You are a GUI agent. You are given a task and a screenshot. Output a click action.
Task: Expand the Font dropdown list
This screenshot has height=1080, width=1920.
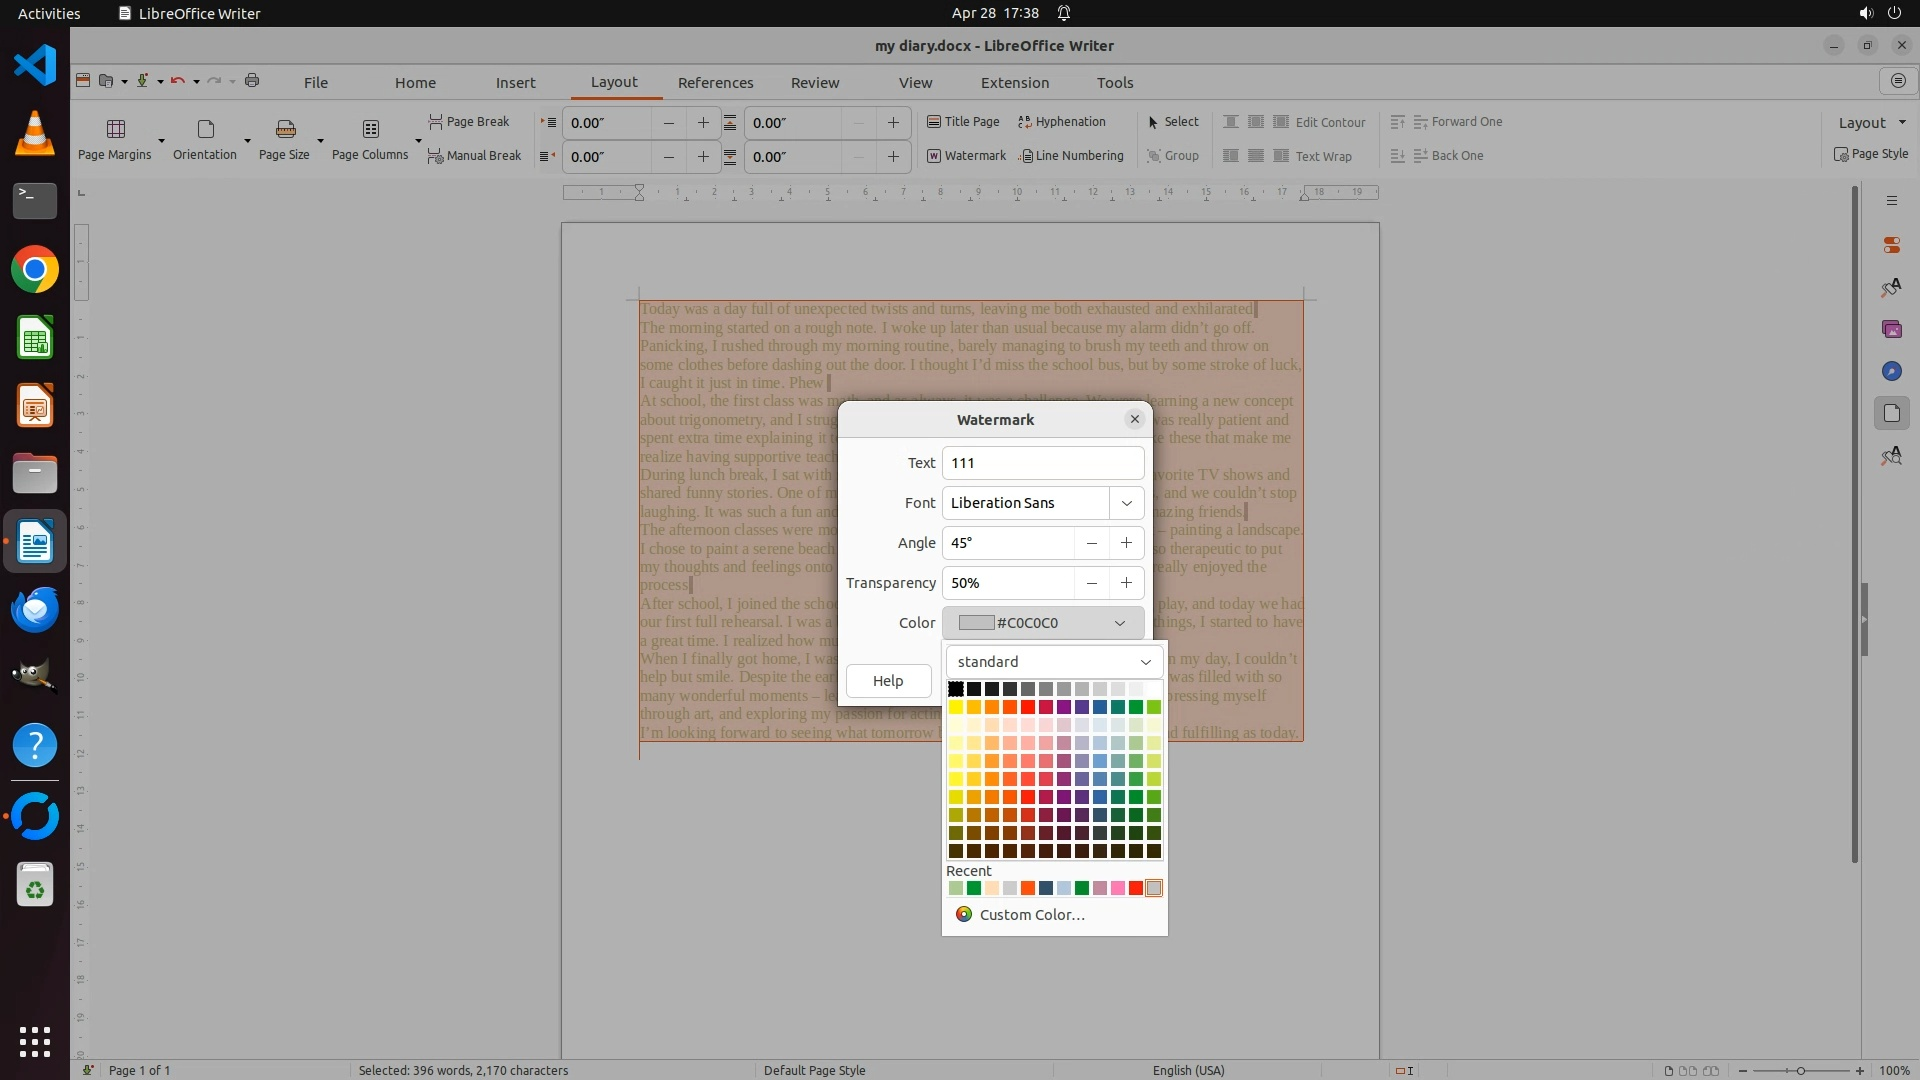point(1126,503)
